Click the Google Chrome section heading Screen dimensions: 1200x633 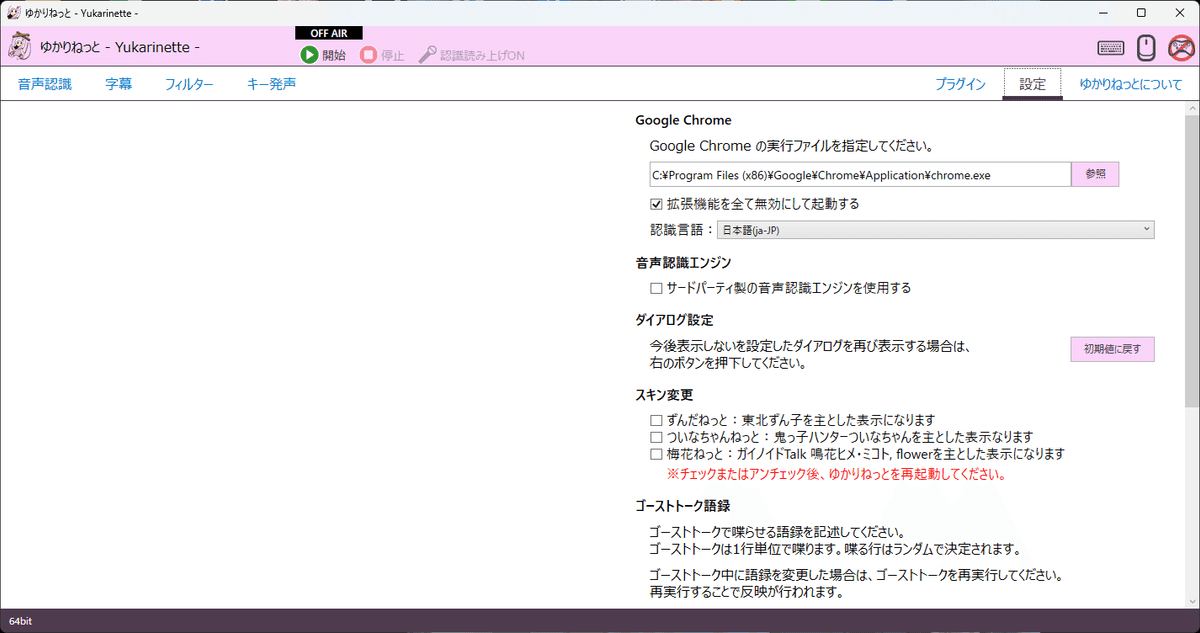click(683, 120)
